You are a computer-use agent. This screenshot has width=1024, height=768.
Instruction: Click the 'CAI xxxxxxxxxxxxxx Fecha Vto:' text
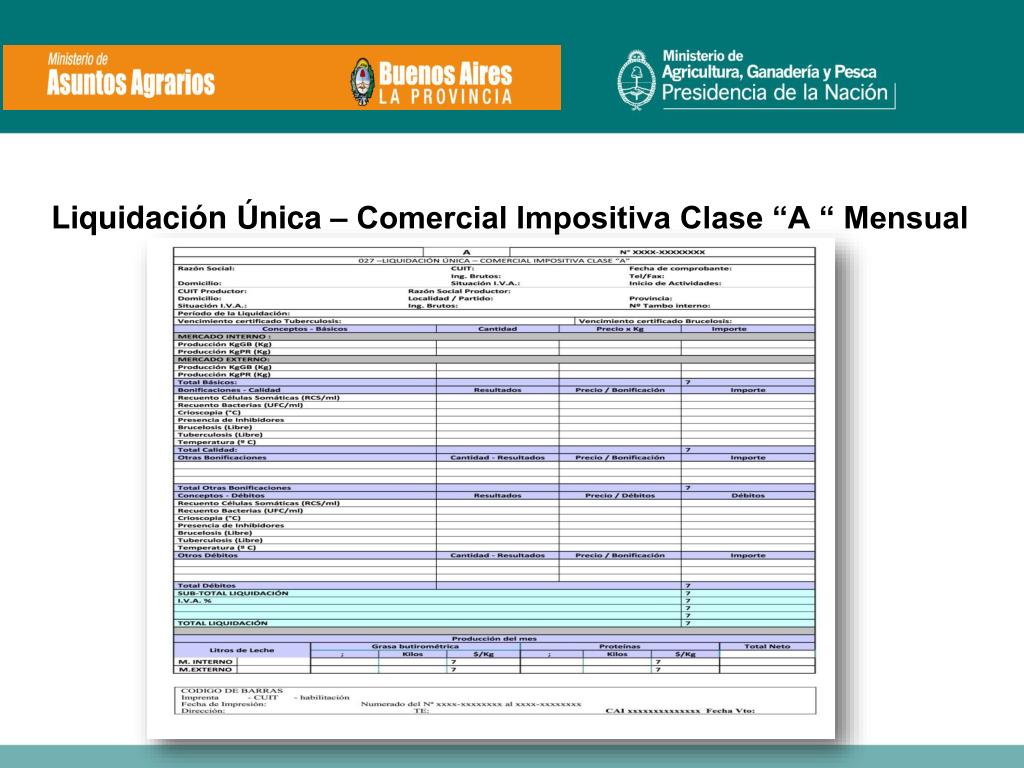click(x=680, y=711)
